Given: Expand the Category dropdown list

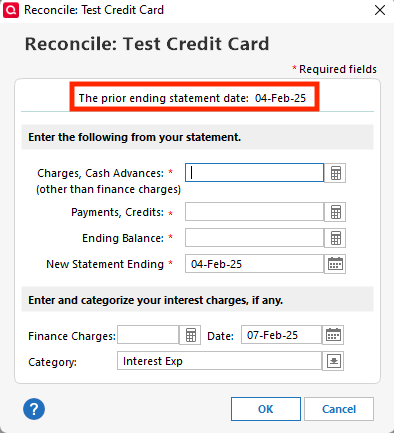Looking at the screenshot, I should click(333, 361).
